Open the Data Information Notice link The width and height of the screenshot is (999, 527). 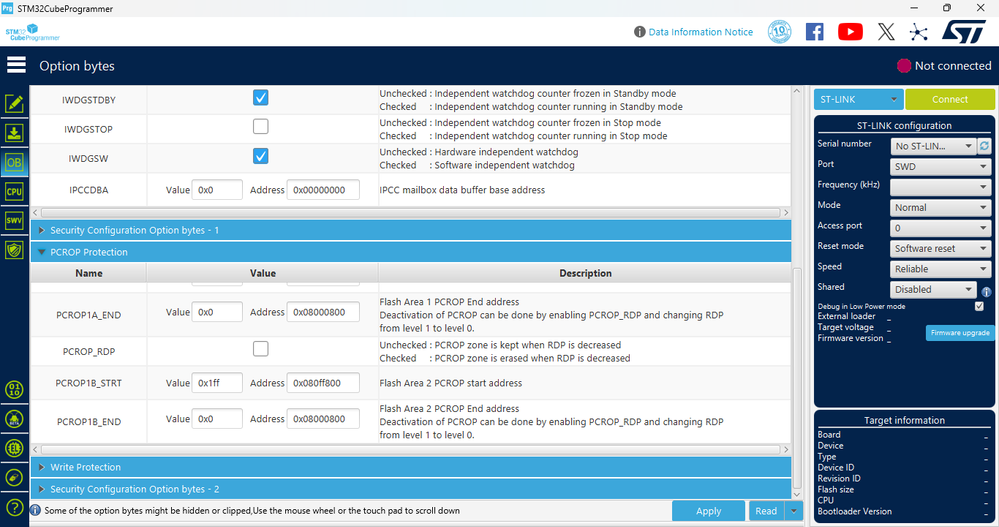pos(700,32)
